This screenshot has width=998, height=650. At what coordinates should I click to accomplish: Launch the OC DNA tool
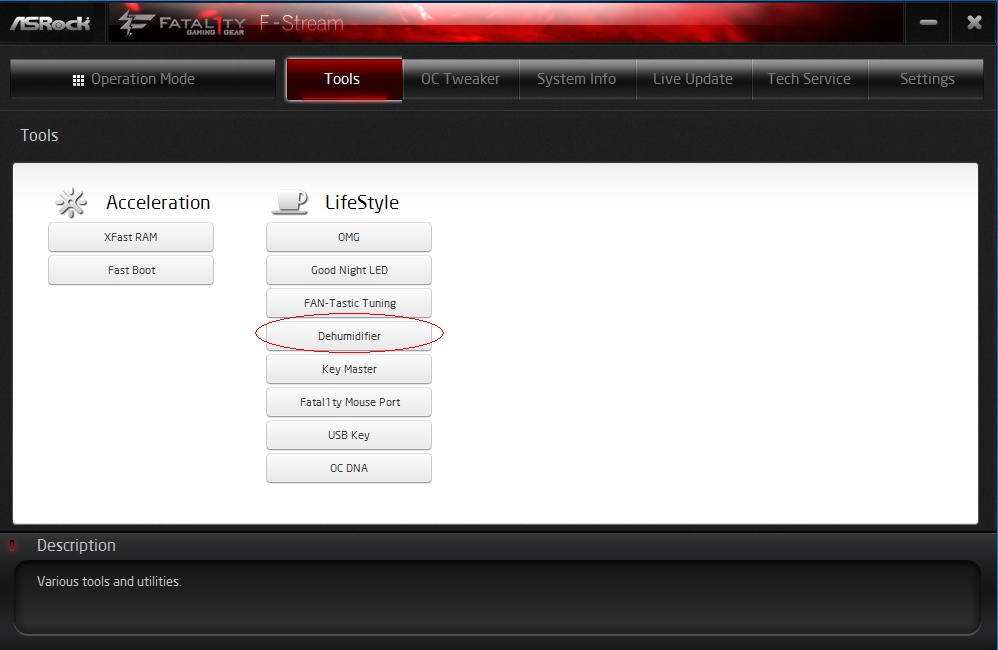tap(349, 468)
